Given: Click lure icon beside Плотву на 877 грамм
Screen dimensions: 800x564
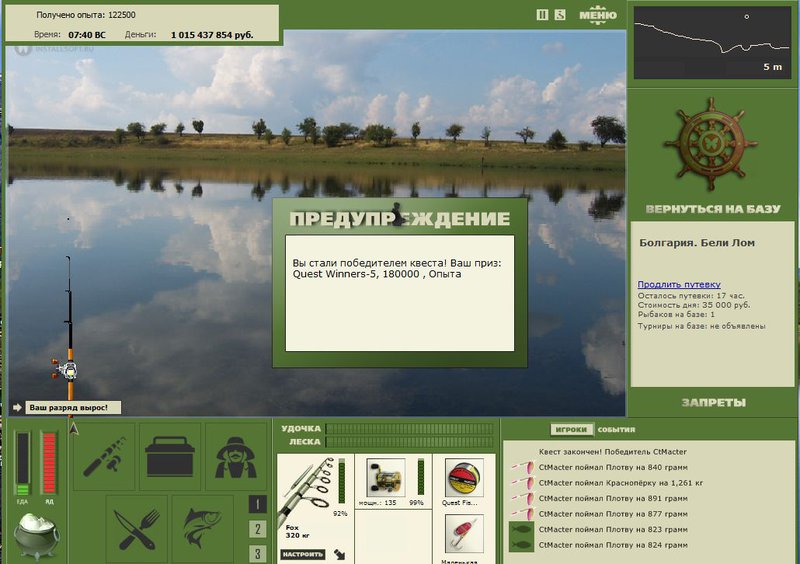Looking at the screenshot, I should click(x=522, y=513).
